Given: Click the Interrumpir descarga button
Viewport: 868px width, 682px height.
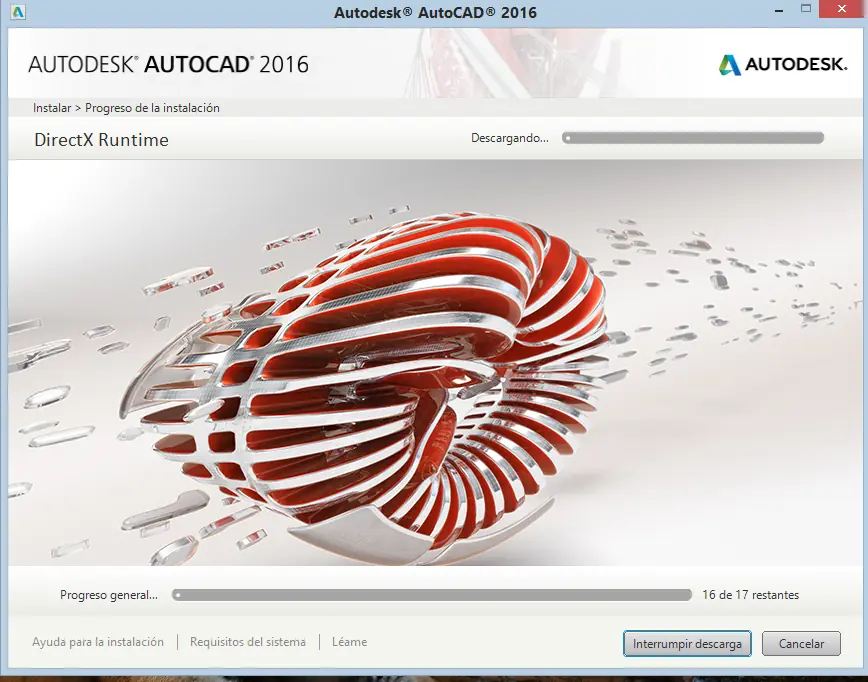Looking at the screenshot, I should click(687, 644).
